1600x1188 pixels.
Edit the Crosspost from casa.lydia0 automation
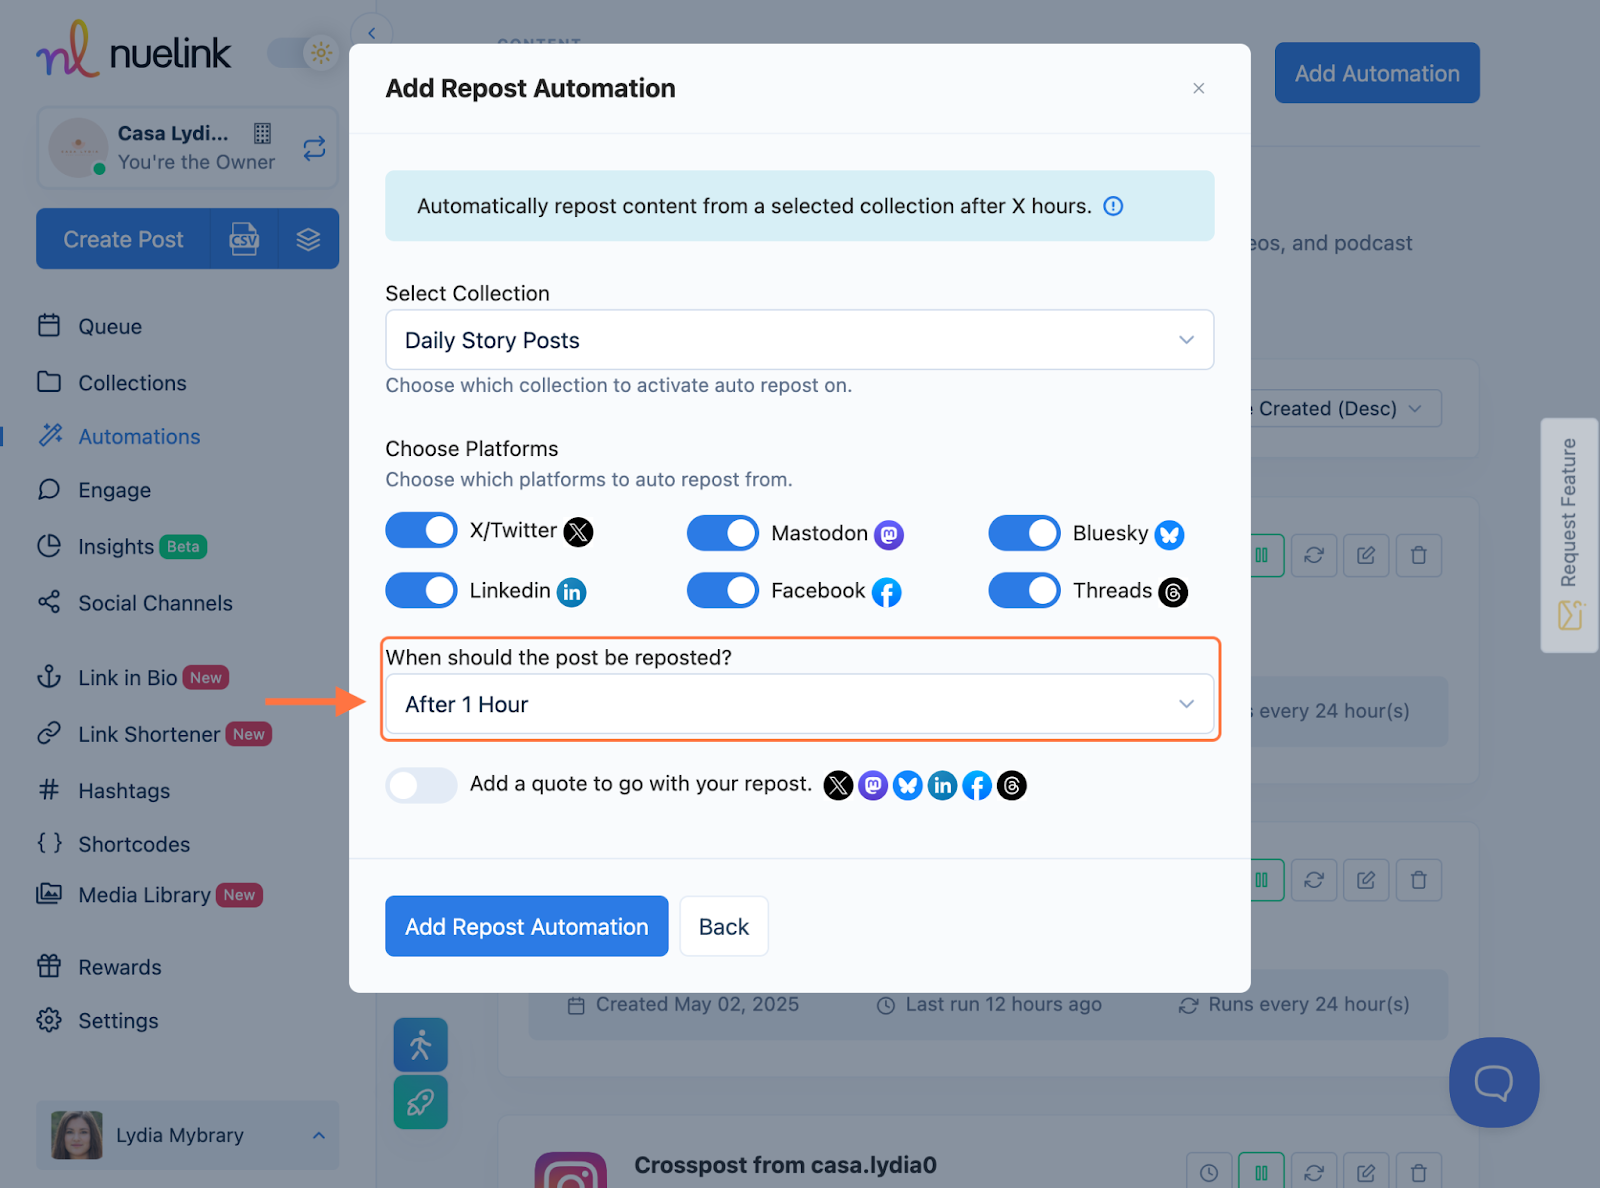[1366, 1172]
